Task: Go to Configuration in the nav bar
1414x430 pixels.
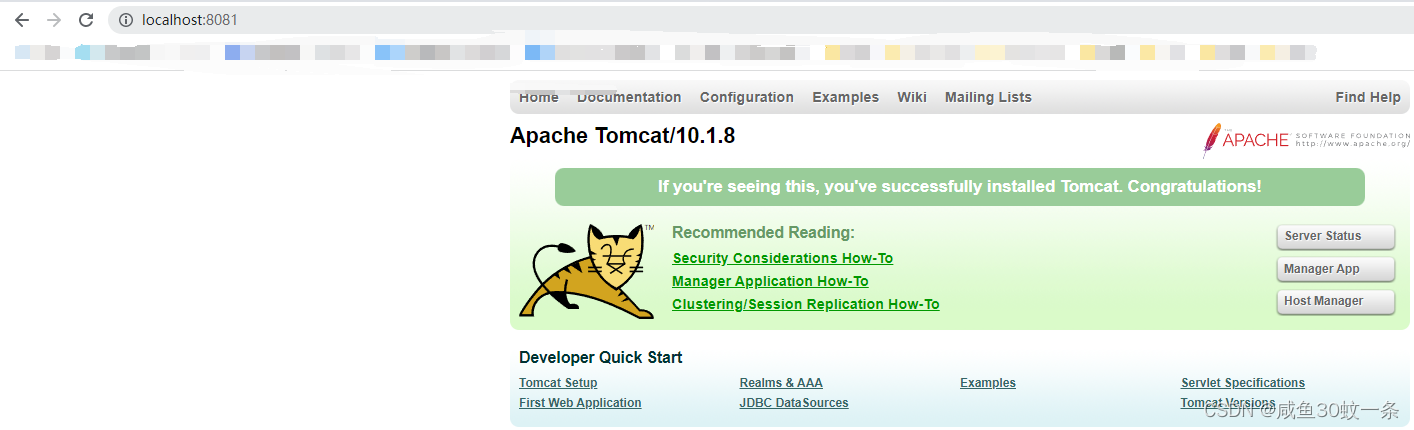Action: (747, 97)
